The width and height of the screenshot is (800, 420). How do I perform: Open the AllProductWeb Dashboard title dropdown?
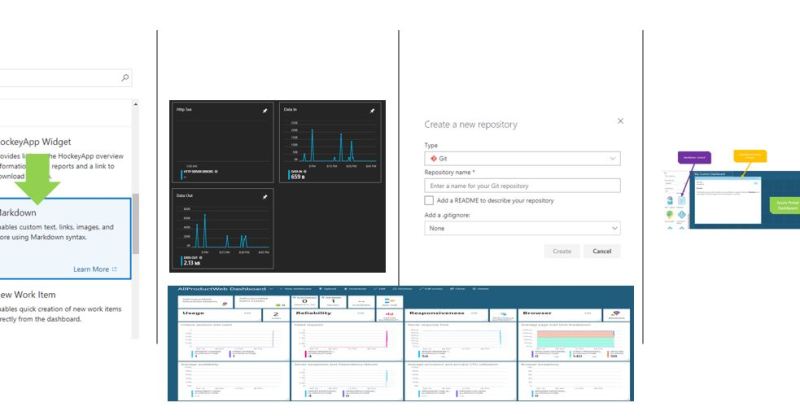(x=271, y=290)
